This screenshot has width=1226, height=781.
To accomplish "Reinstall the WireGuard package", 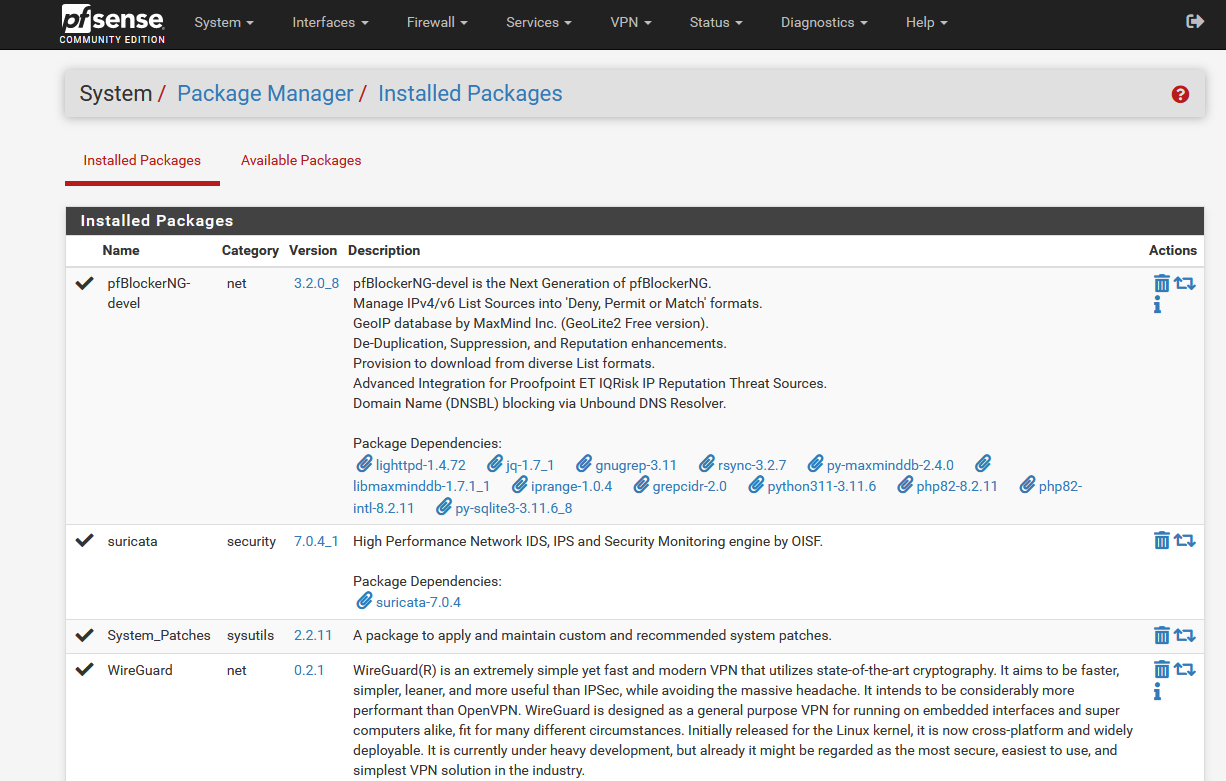I will pyautogui.click(x=1185, y=670).
